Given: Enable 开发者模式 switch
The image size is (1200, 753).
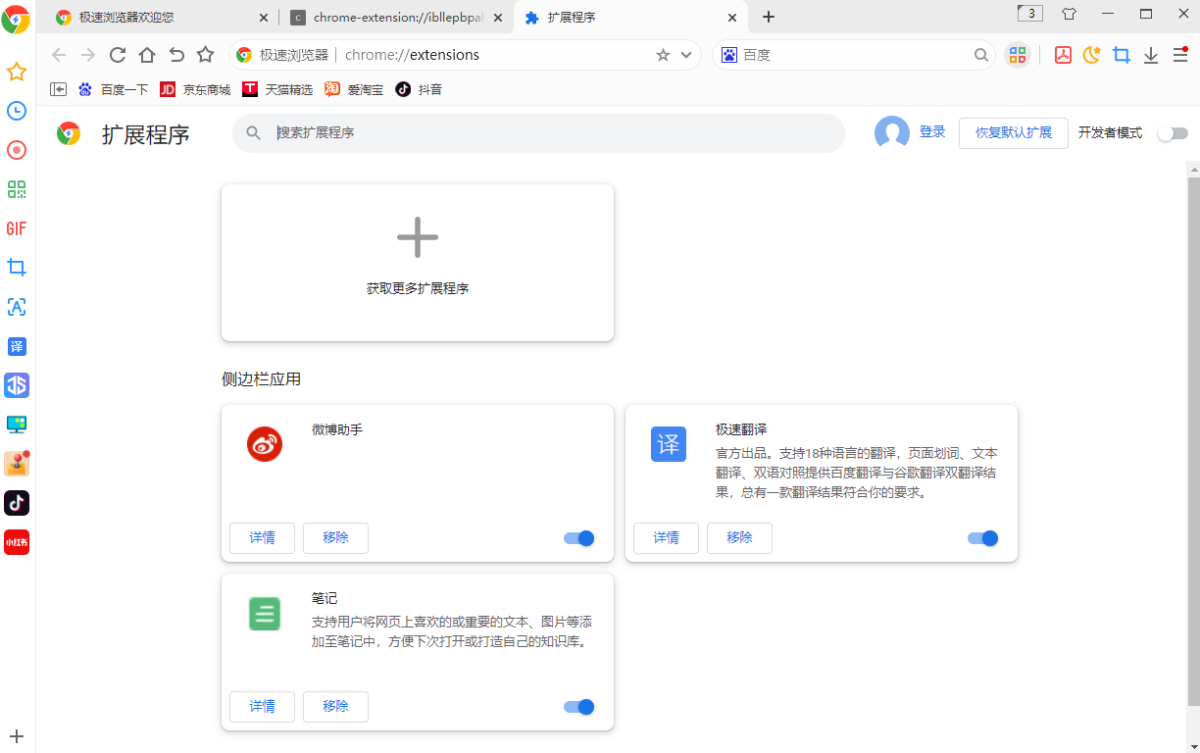Looking at the screenshot, I should point(1172,132).
